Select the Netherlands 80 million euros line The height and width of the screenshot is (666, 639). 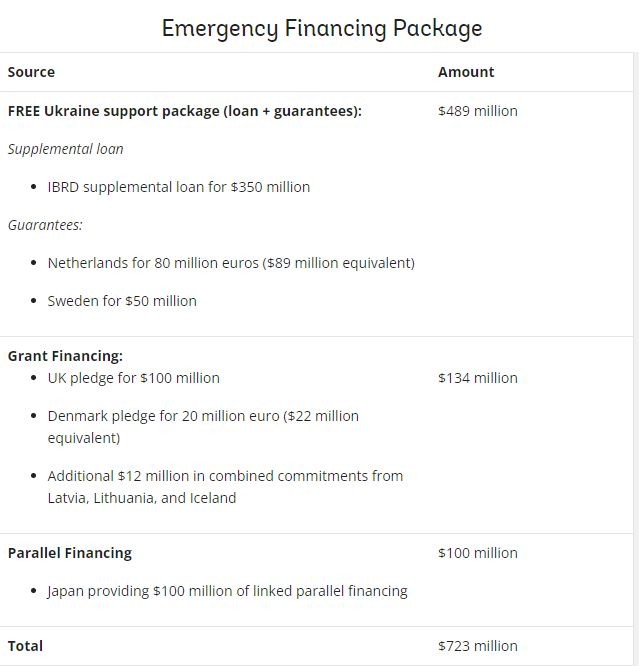tap(230, 263)
